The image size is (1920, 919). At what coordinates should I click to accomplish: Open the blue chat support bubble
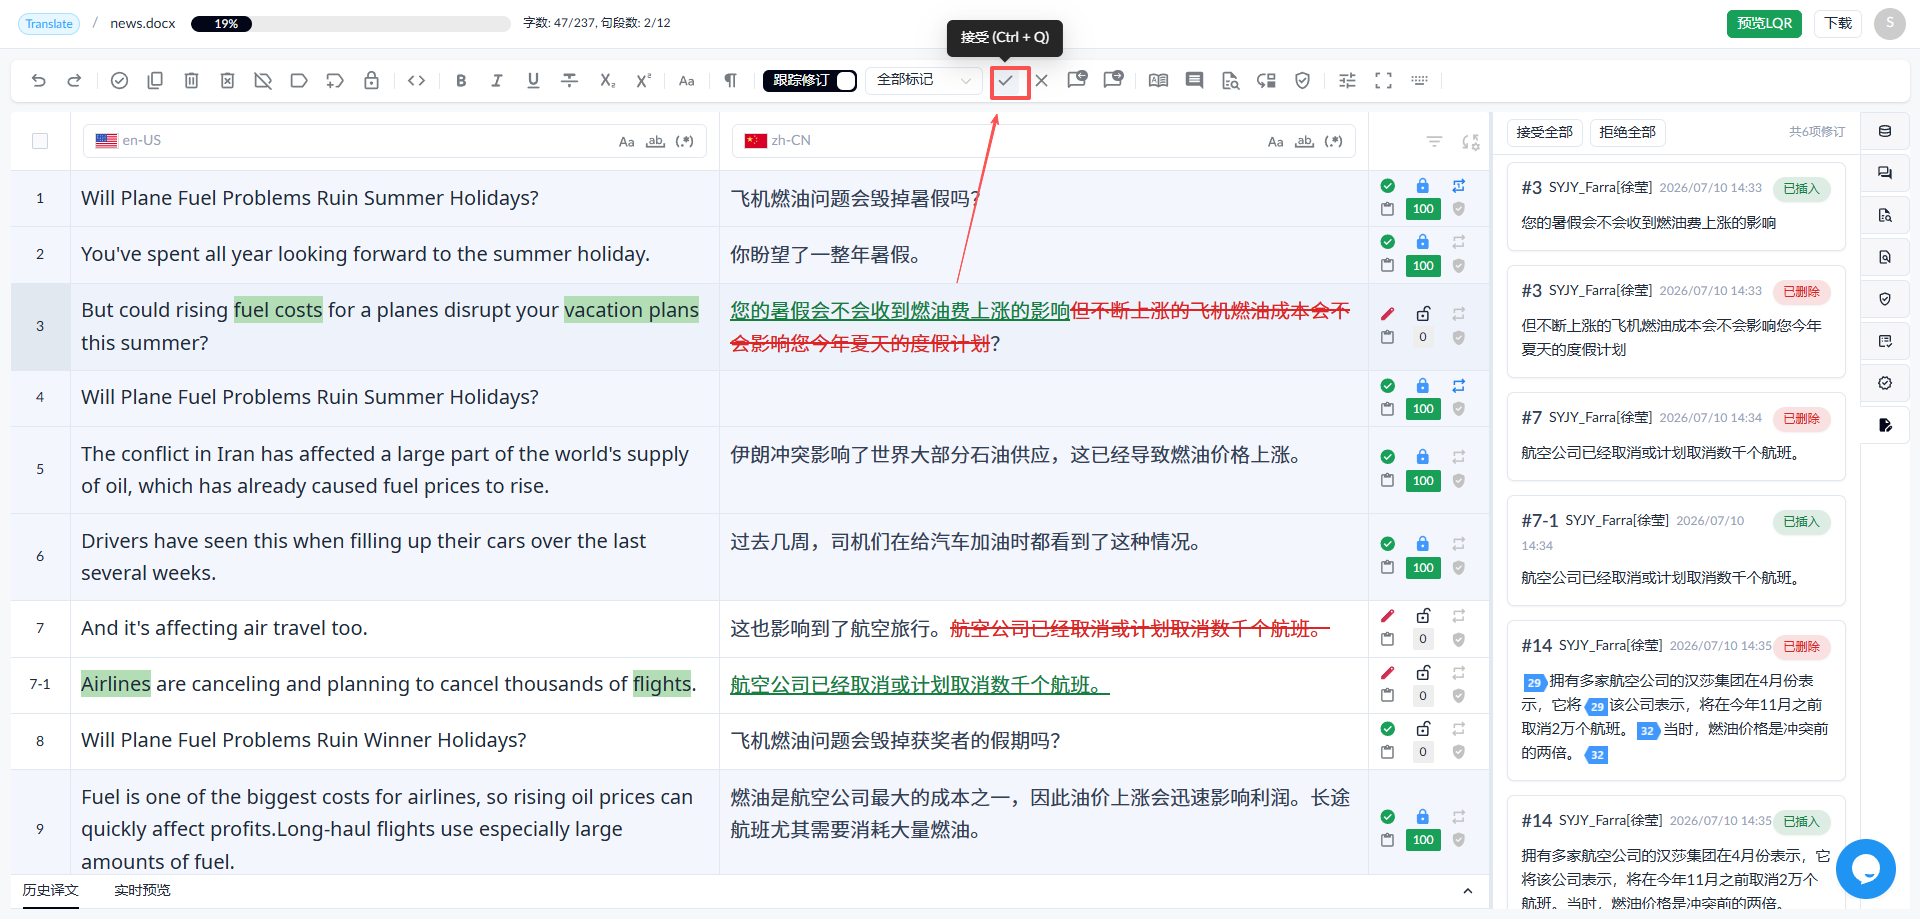click(x=1866, y=869)
